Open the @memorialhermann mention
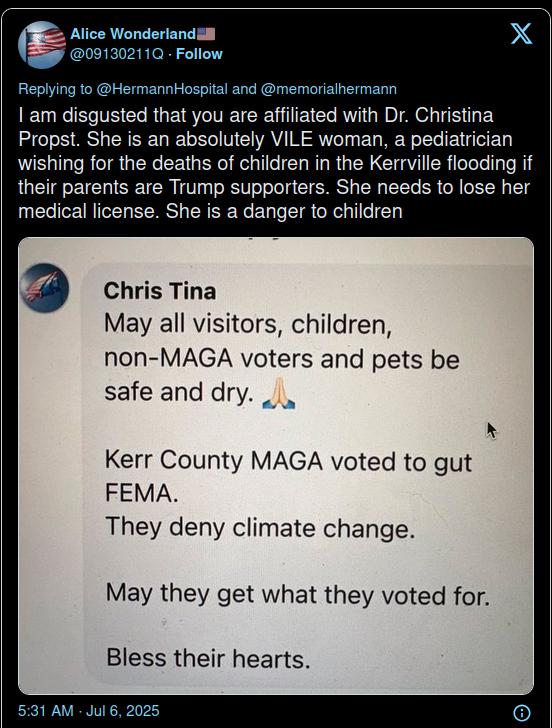 pyautogui.click(x=329, y=89)
